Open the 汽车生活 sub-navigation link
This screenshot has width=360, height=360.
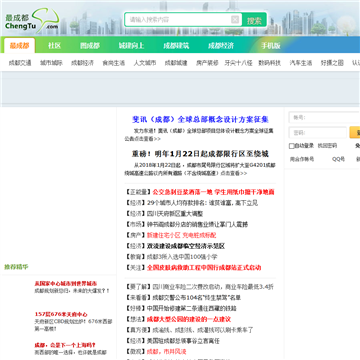pyautogui.click(x=301, y=63)
